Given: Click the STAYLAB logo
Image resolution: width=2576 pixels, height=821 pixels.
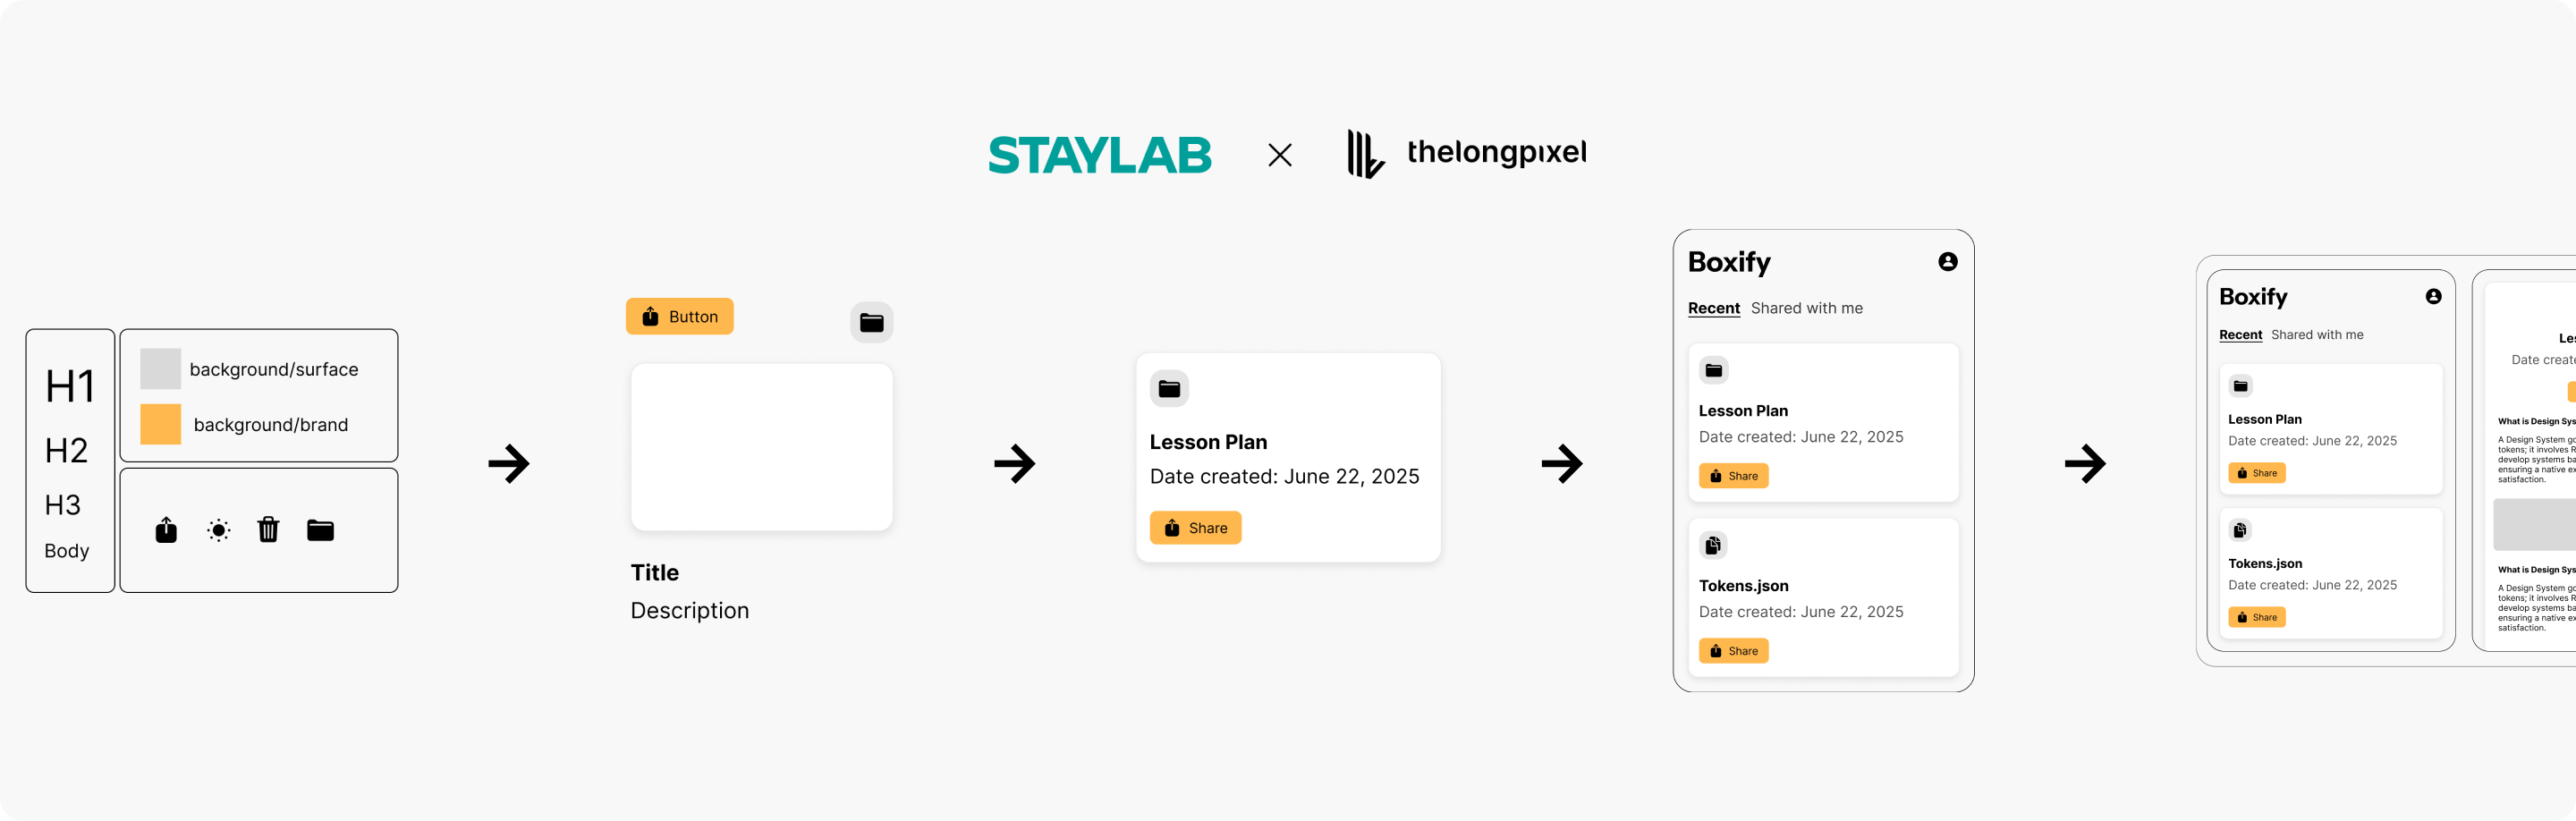Looking at the screenshot, I should coord(1099,155).
